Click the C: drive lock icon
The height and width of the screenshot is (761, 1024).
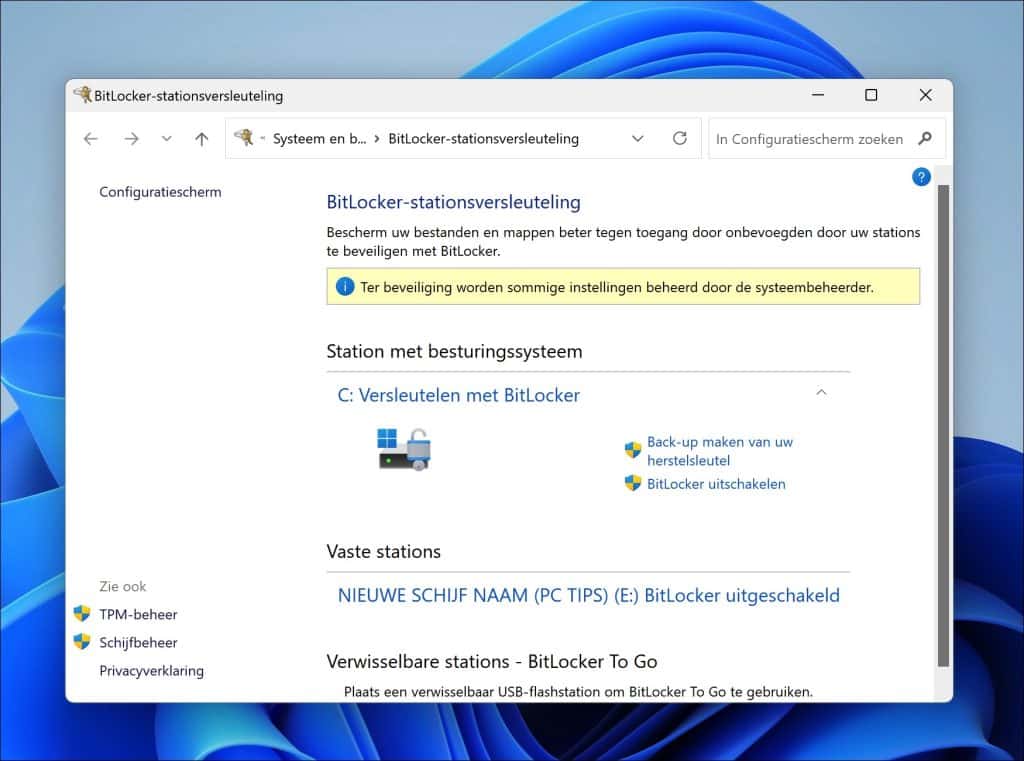[x=404, y=449]
